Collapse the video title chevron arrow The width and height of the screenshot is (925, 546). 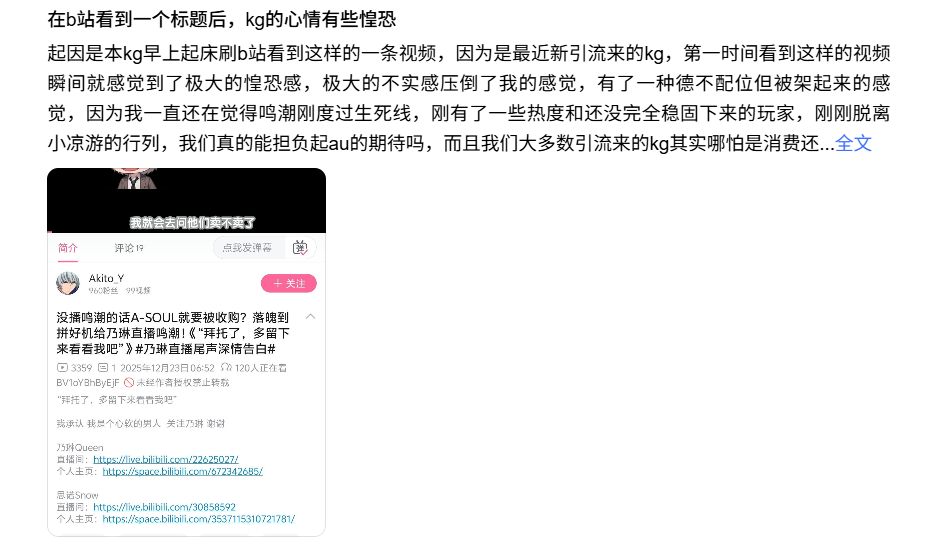310,317
